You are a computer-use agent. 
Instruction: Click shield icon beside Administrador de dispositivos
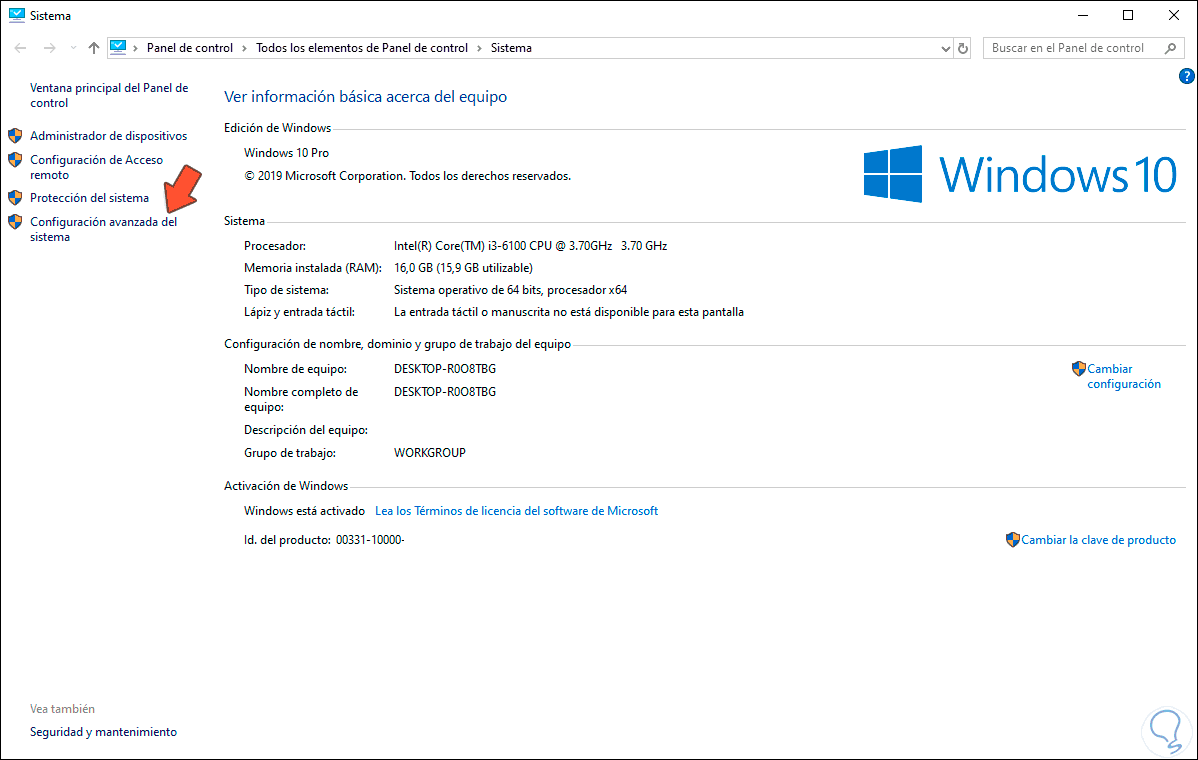tap(15, 136)
